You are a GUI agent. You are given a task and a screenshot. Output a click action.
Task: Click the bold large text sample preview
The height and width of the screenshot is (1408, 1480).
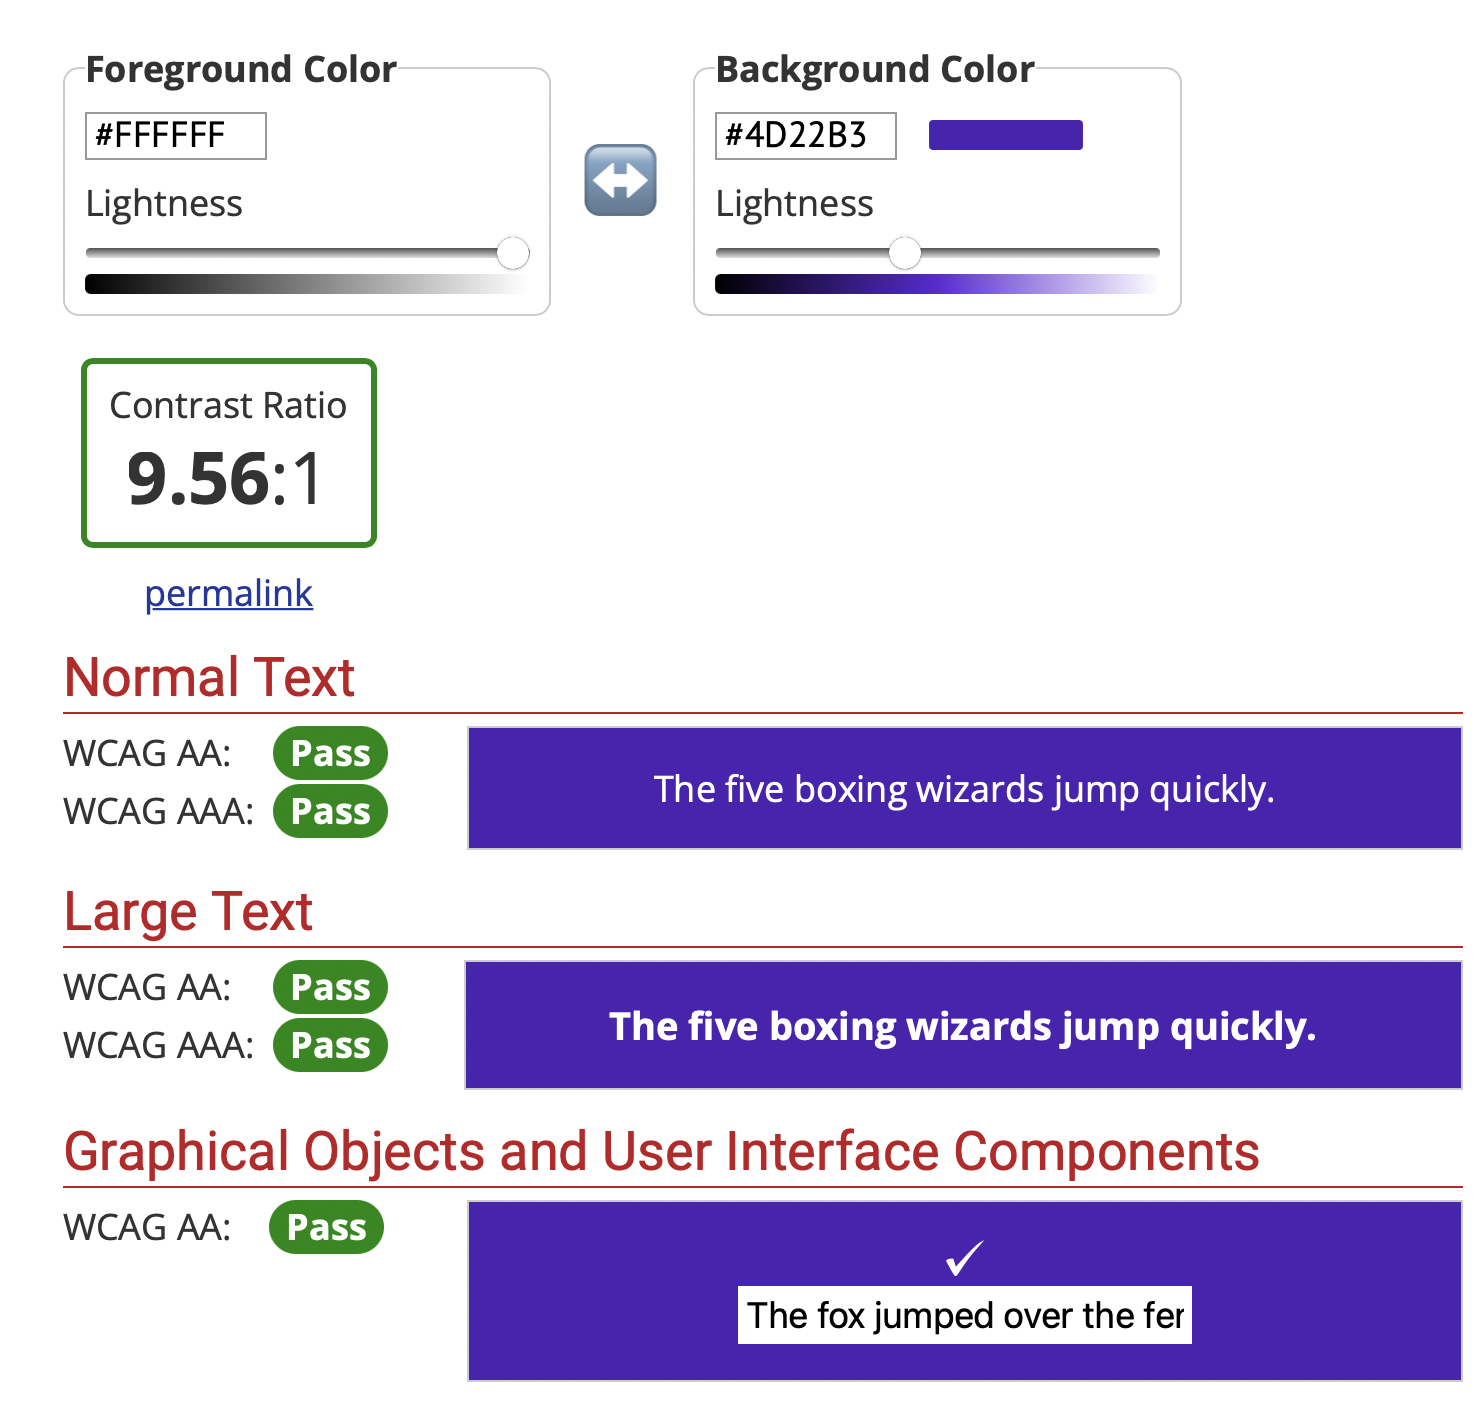point(963,1026)
